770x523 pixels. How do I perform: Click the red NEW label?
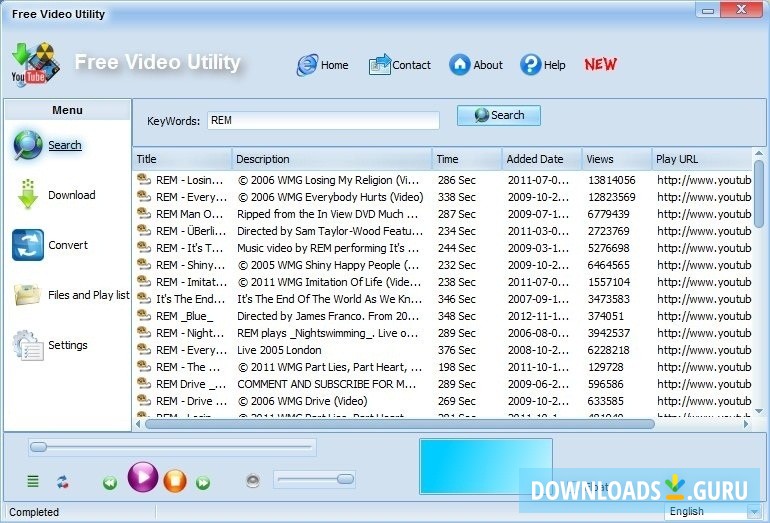pyautogui.click(x=600, y=64)
